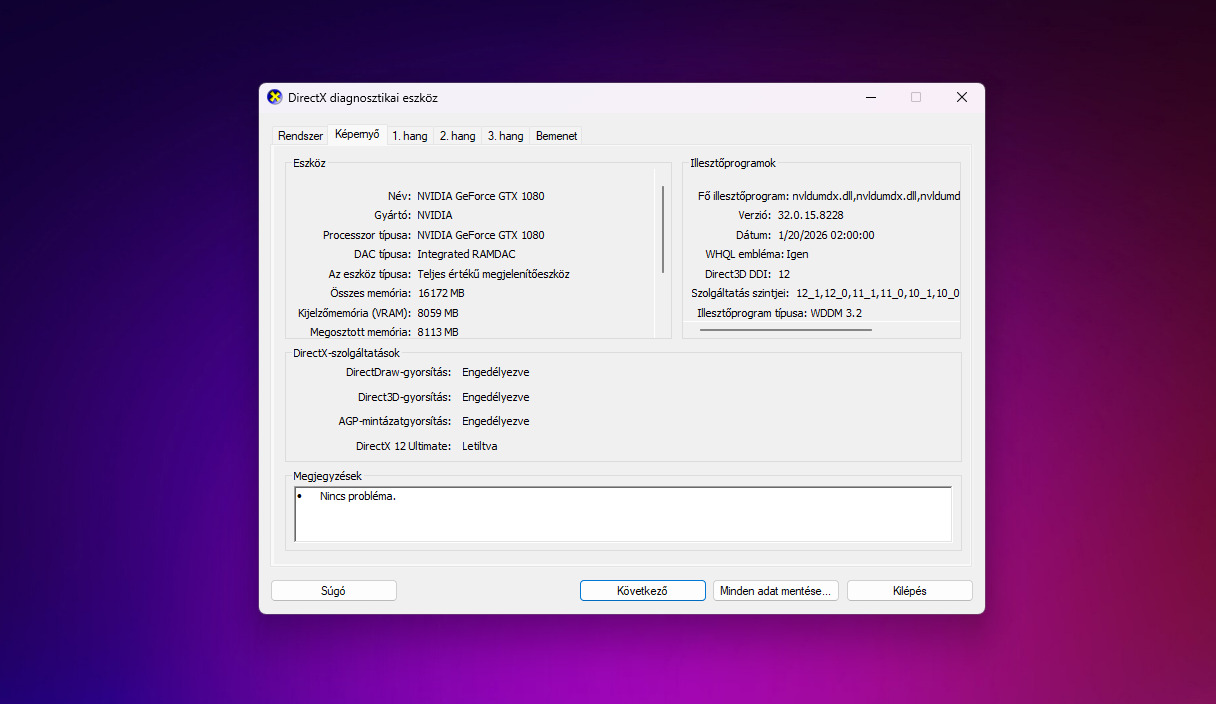
Task: Close the DirectX diagnostic window
Action: point(962,97)
